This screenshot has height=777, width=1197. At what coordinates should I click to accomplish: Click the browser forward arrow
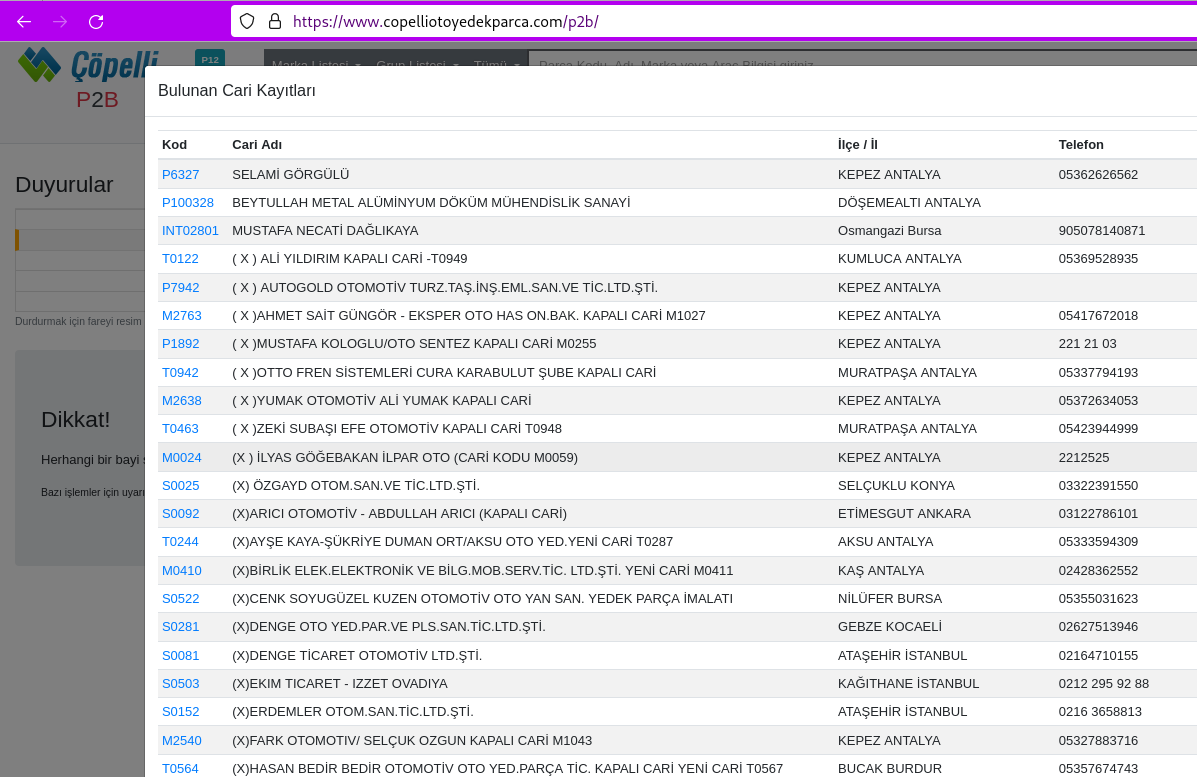(60, 21)
